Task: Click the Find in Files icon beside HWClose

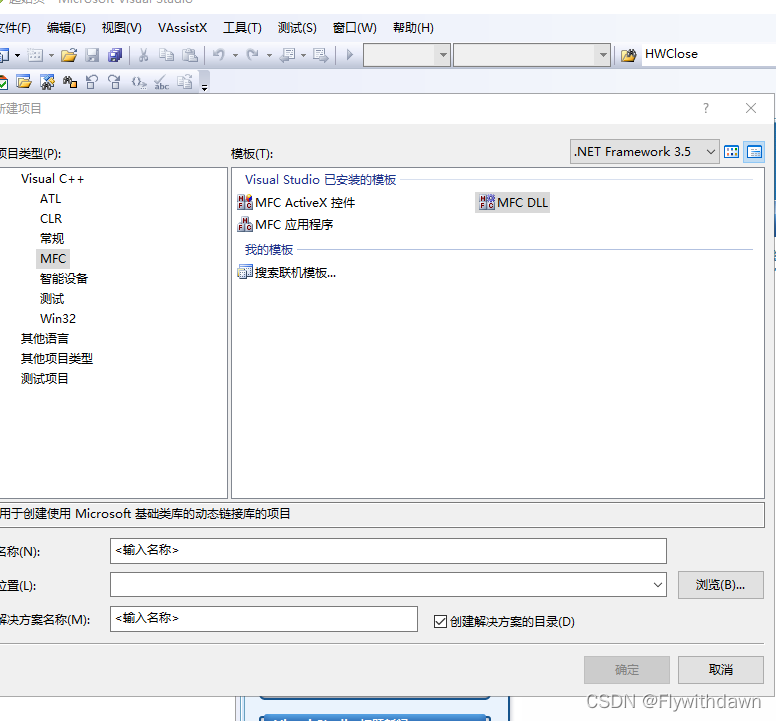Action: [x=629, y=55]
